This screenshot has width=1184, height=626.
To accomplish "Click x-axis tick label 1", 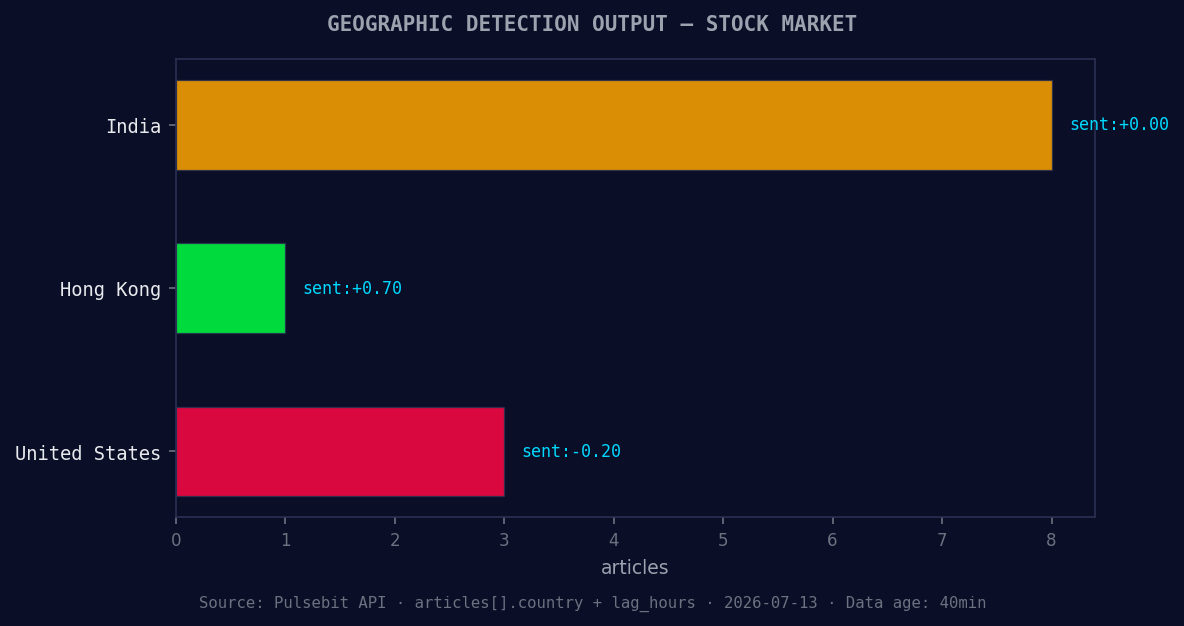I will 285,540.
